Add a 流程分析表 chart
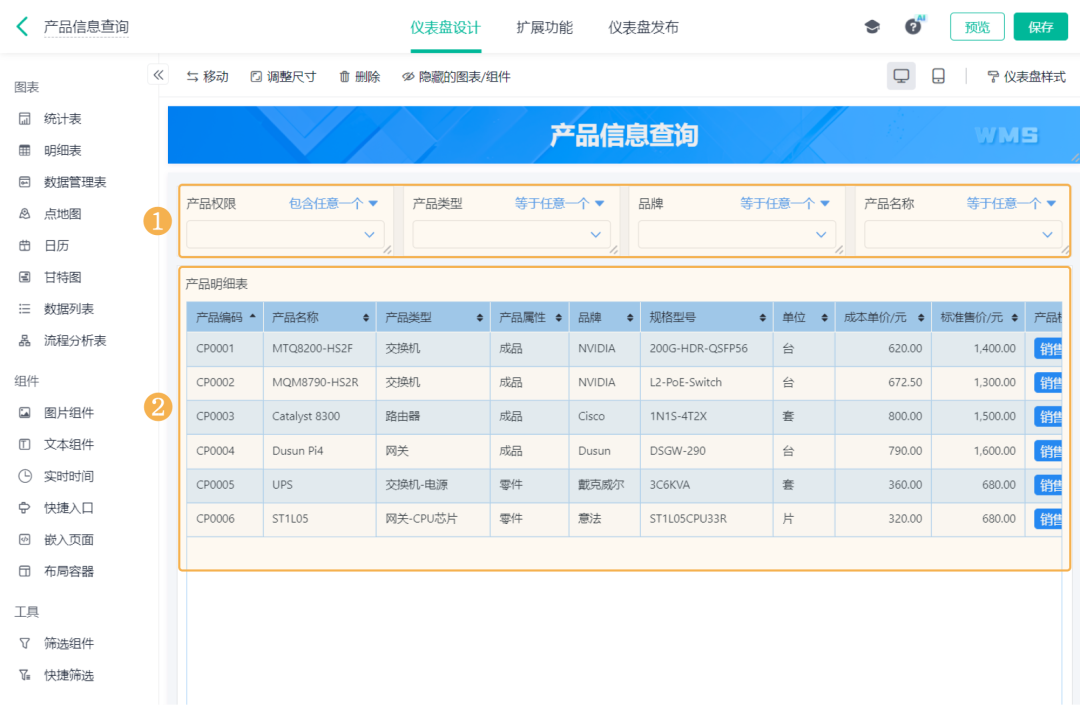 coord(74,341)
